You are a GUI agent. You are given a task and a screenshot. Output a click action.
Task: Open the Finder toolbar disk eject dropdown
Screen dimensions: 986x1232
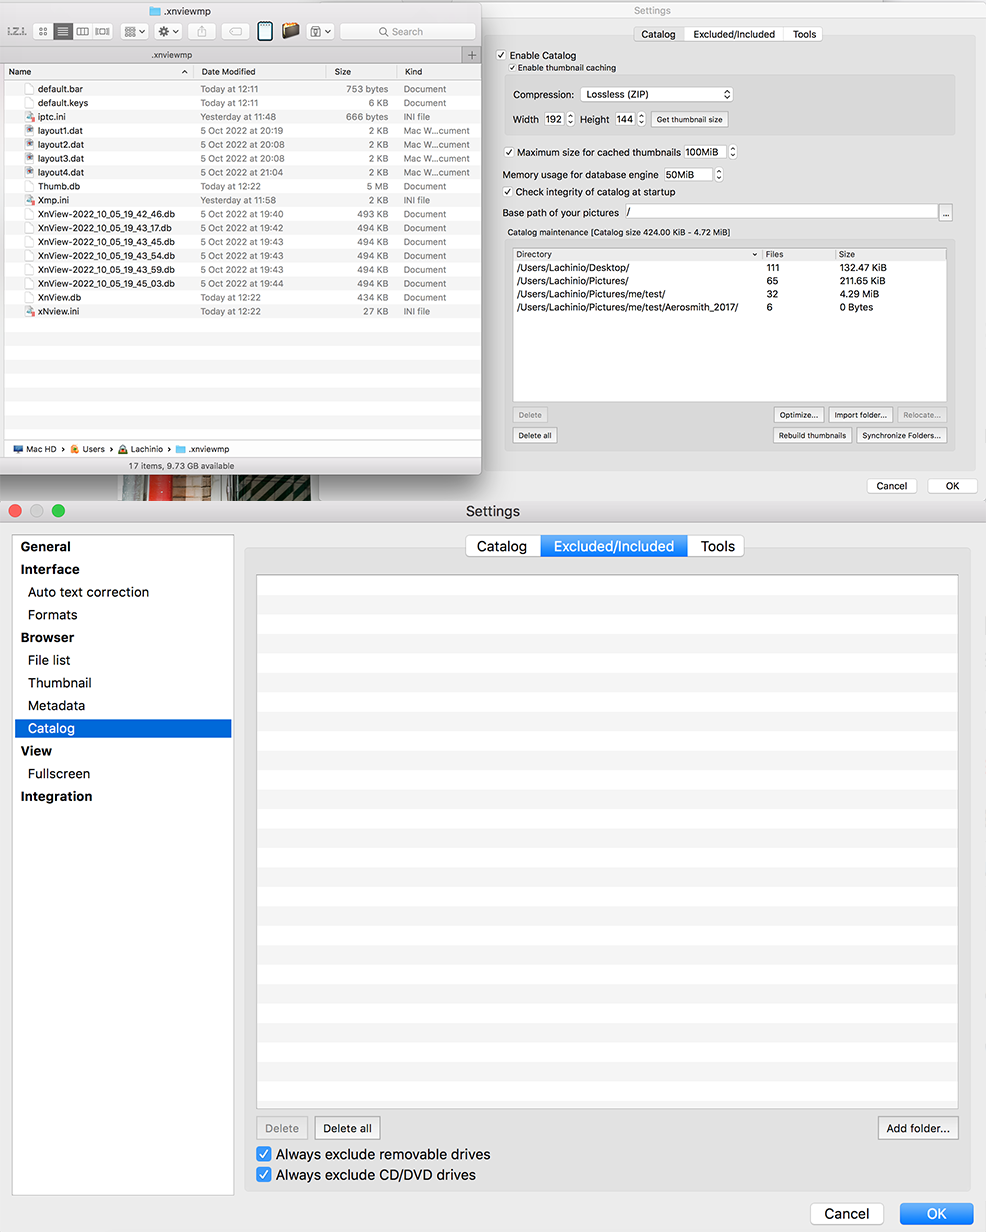pyautogui.click(x=320, y=32)
